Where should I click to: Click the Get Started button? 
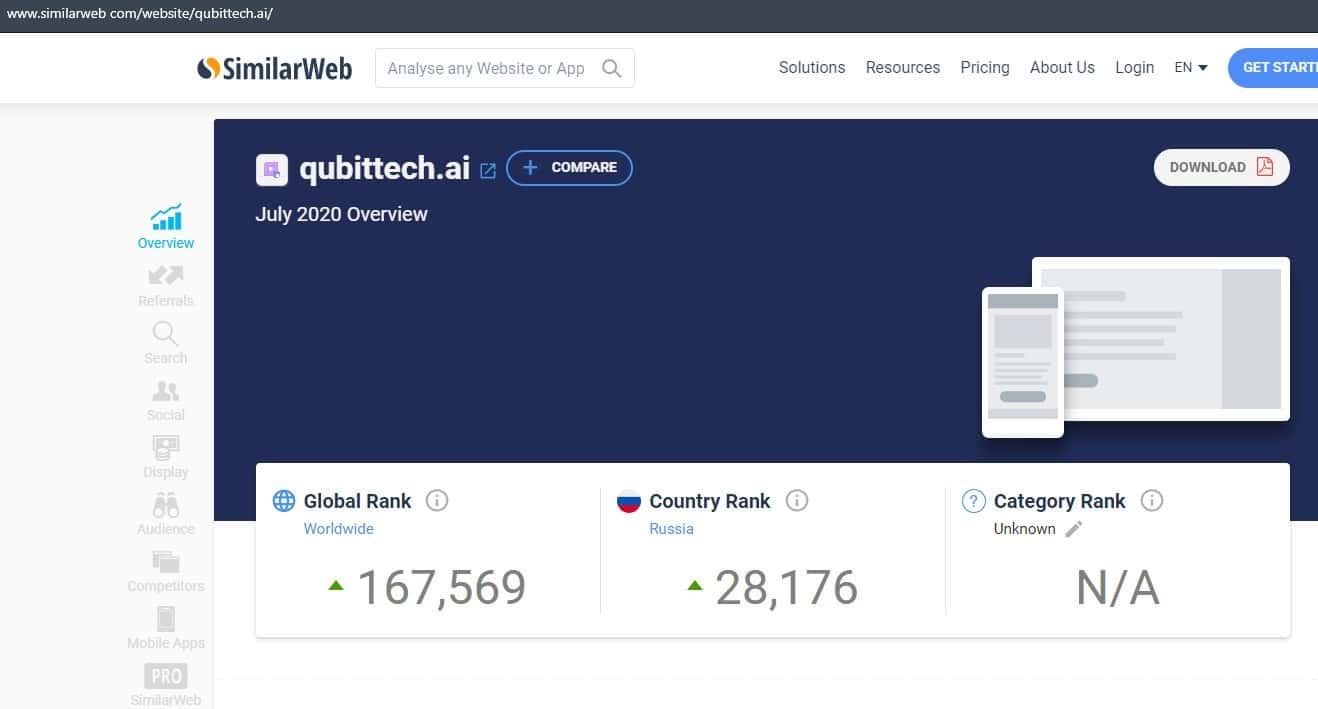[x=1273, y=68]
